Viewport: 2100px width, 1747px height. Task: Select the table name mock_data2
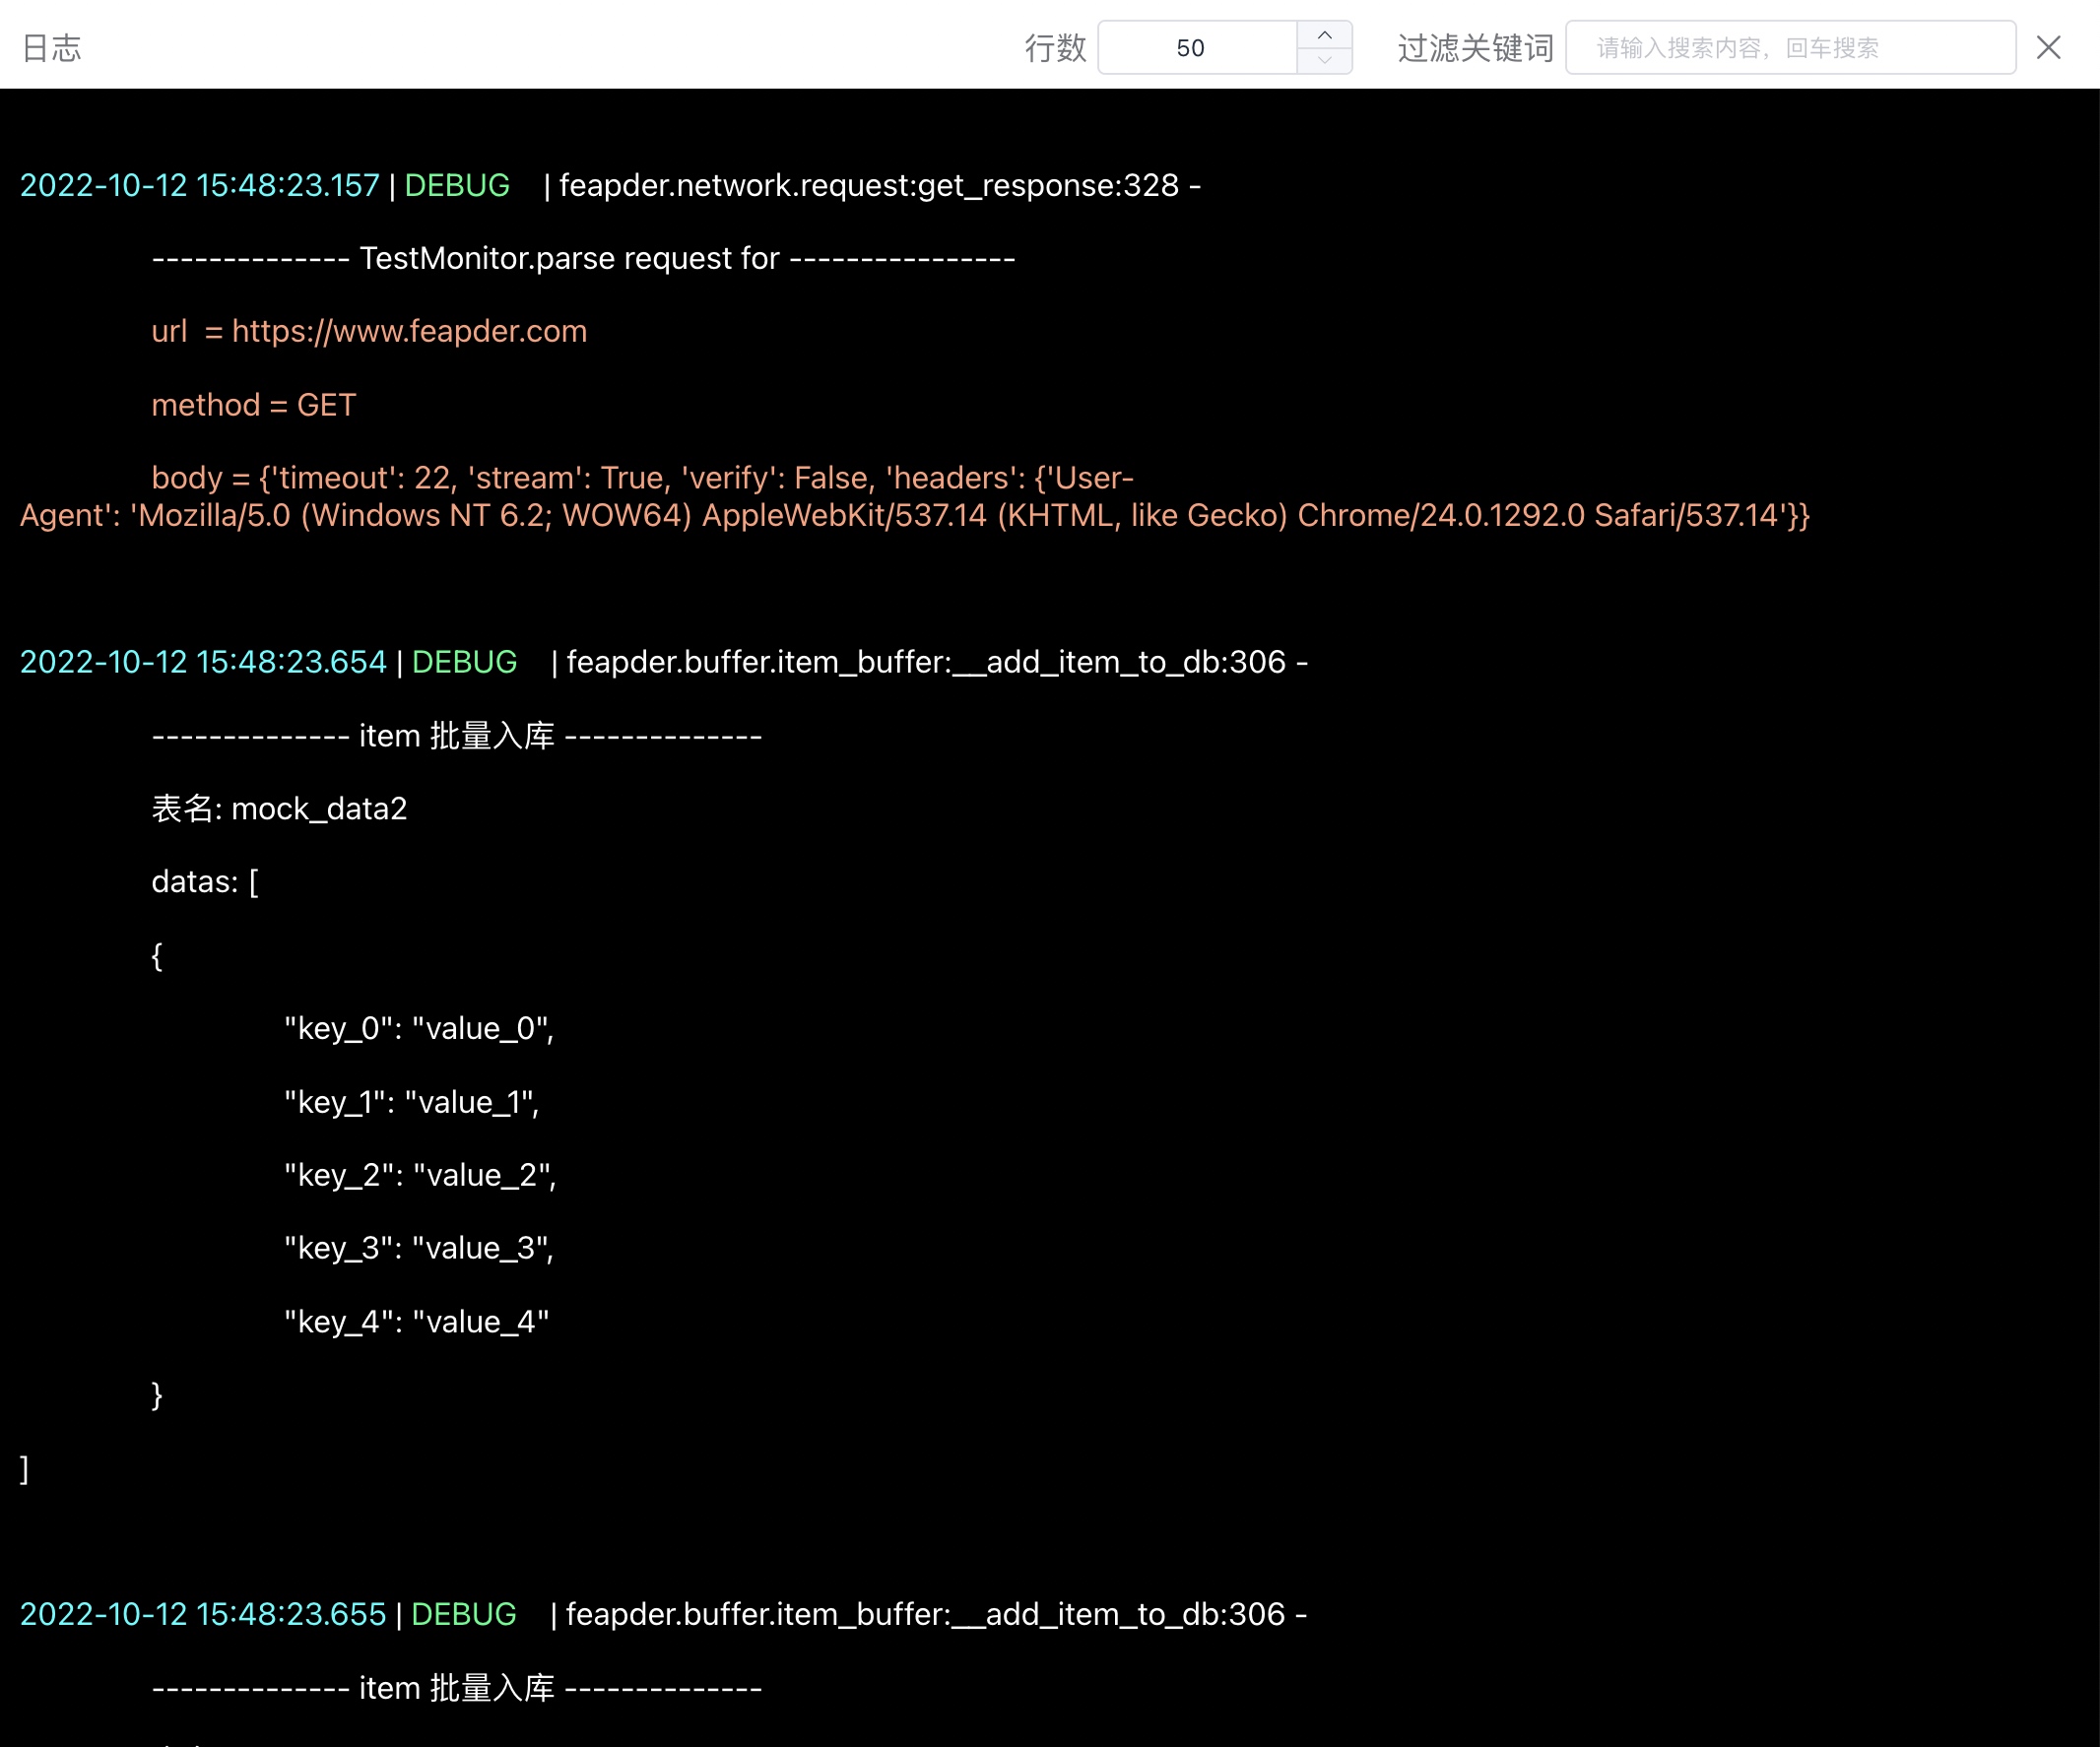[x=320, y=808]
